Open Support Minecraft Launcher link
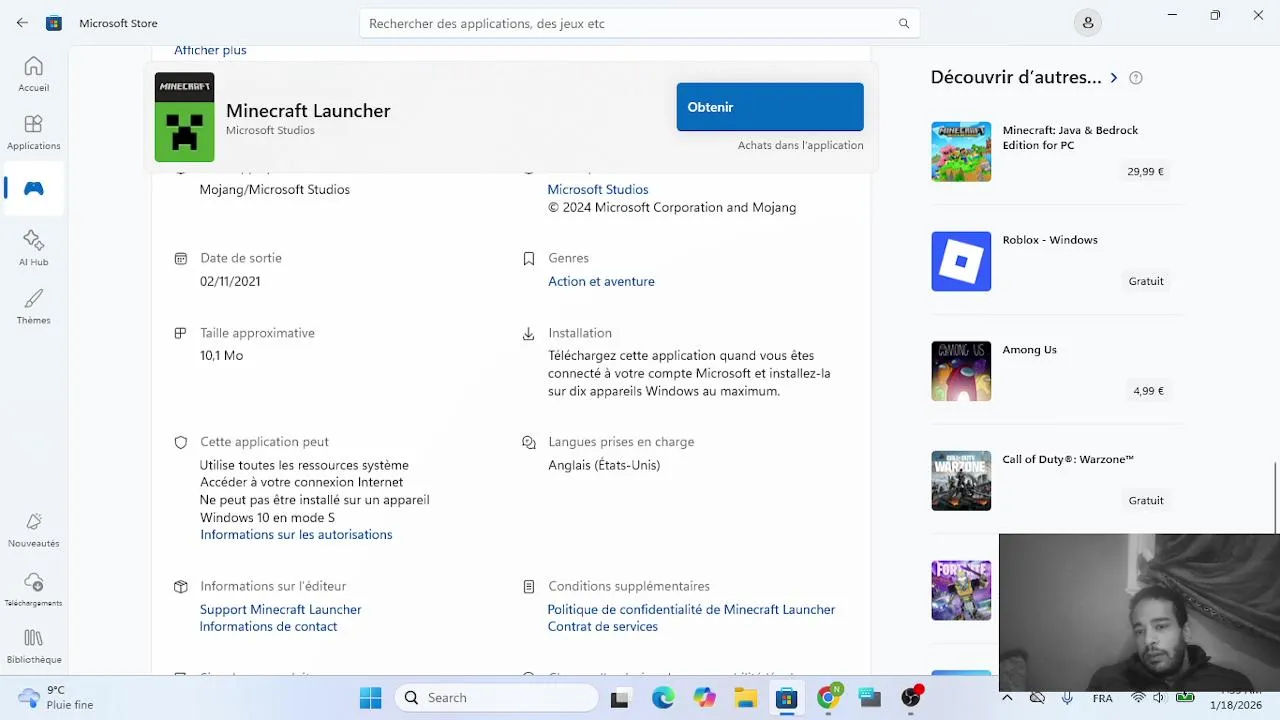The image size is (1280, 720). (280, 609)
